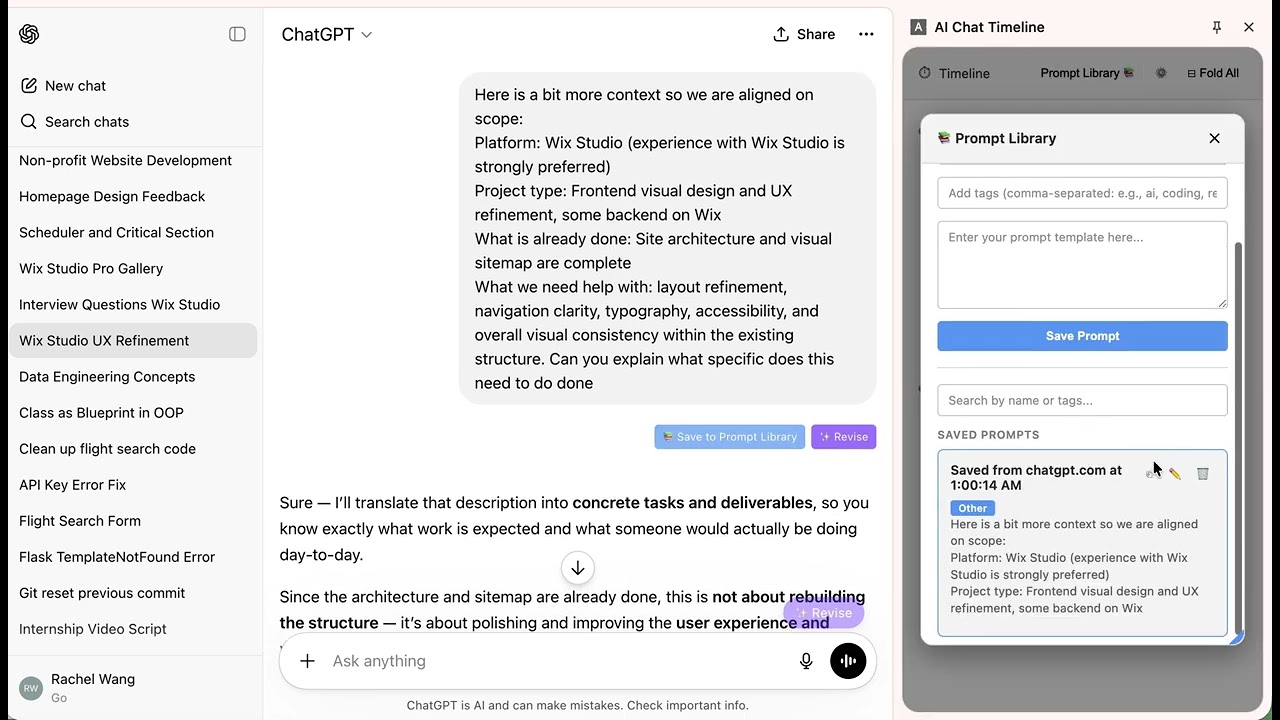Click the Share button
Screen dimensions: 1280x720
pyautogui.click(x=804, y=34)
